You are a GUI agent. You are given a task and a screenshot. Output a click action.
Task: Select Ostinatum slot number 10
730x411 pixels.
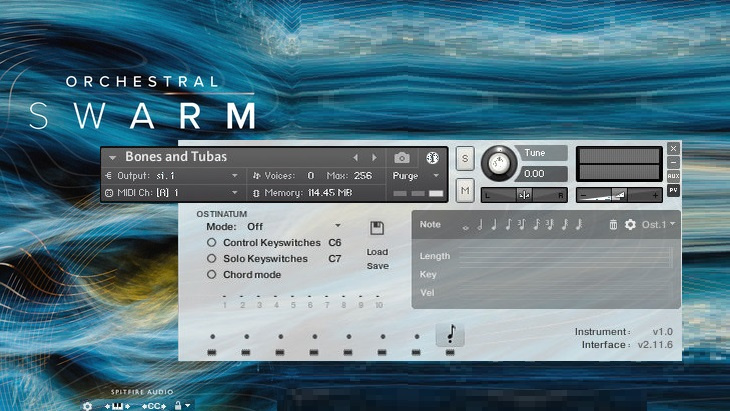[379, 305]
